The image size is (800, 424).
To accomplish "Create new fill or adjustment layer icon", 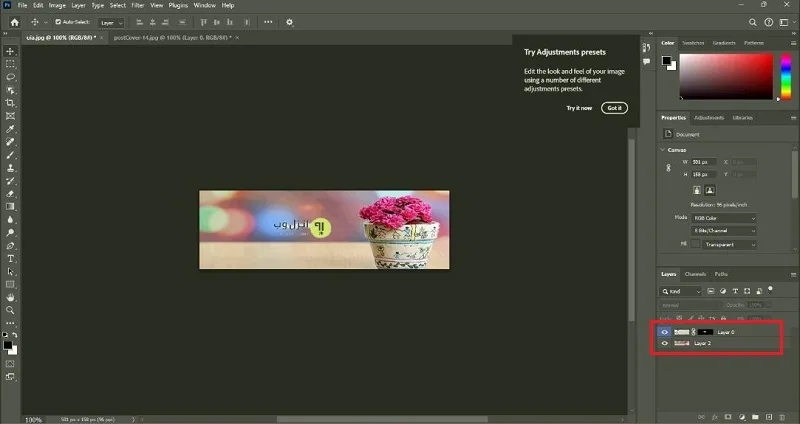I will click(742, 417).
